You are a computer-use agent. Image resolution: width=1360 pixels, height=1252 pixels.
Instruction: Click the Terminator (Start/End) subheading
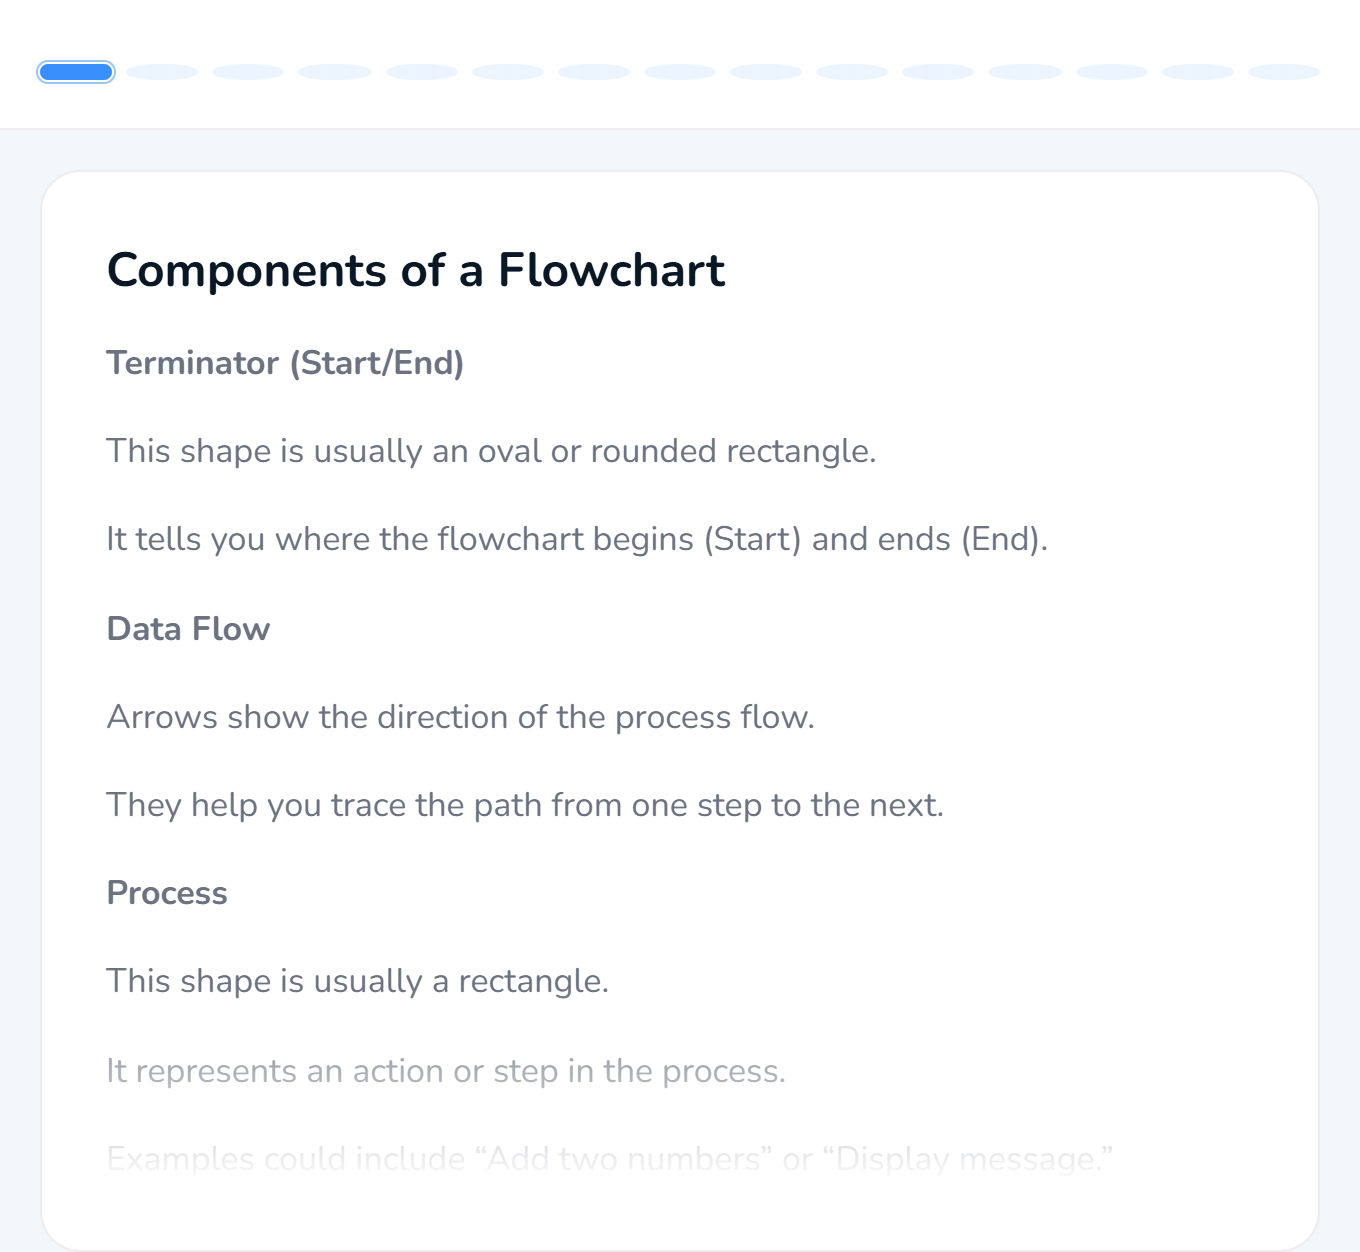point(285,363)
